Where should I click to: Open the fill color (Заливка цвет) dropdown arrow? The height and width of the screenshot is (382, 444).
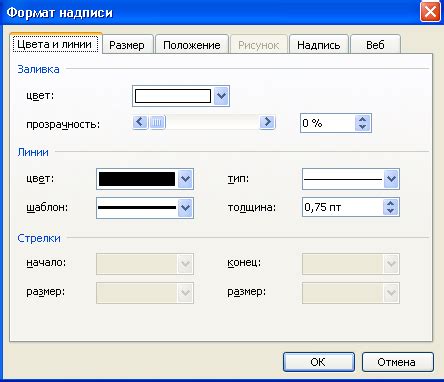221,96
